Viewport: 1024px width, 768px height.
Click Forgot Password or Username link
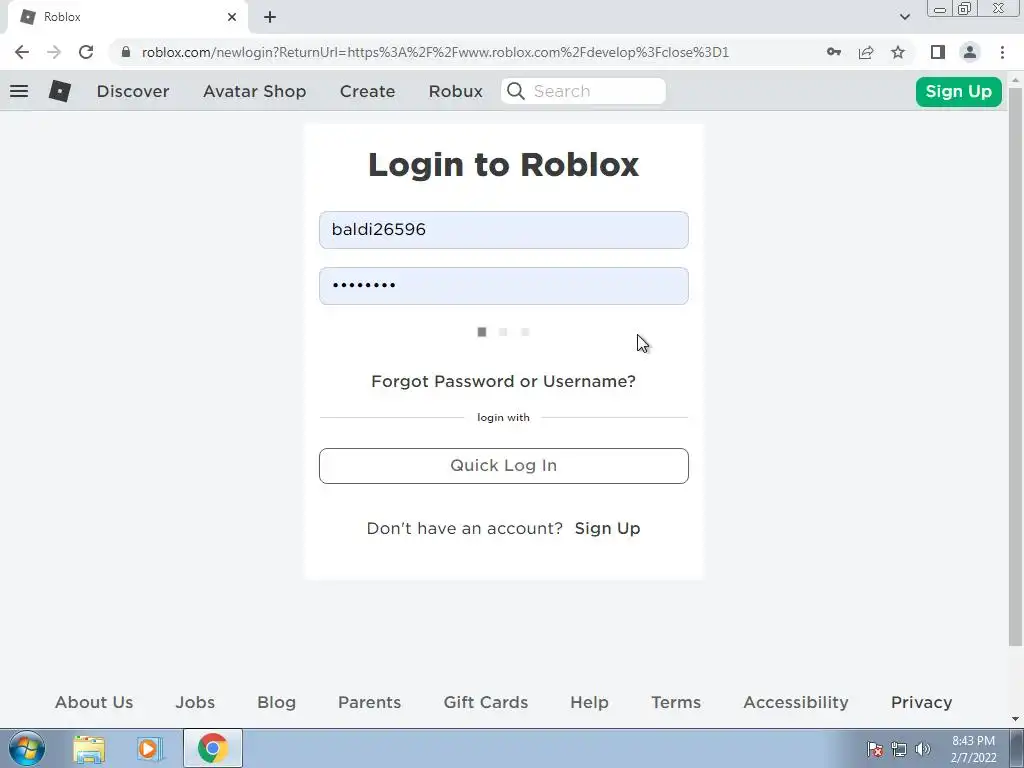tap(503, 381)
